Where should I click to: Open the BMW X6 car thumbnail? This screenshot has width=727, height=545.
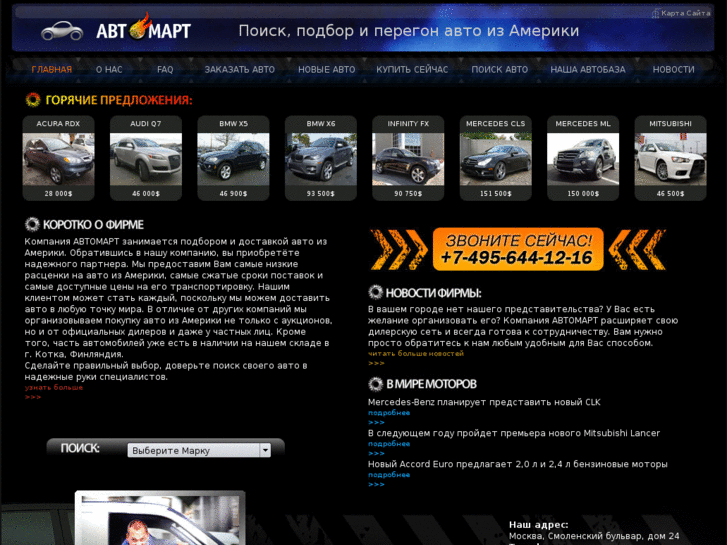click(321, 159)
